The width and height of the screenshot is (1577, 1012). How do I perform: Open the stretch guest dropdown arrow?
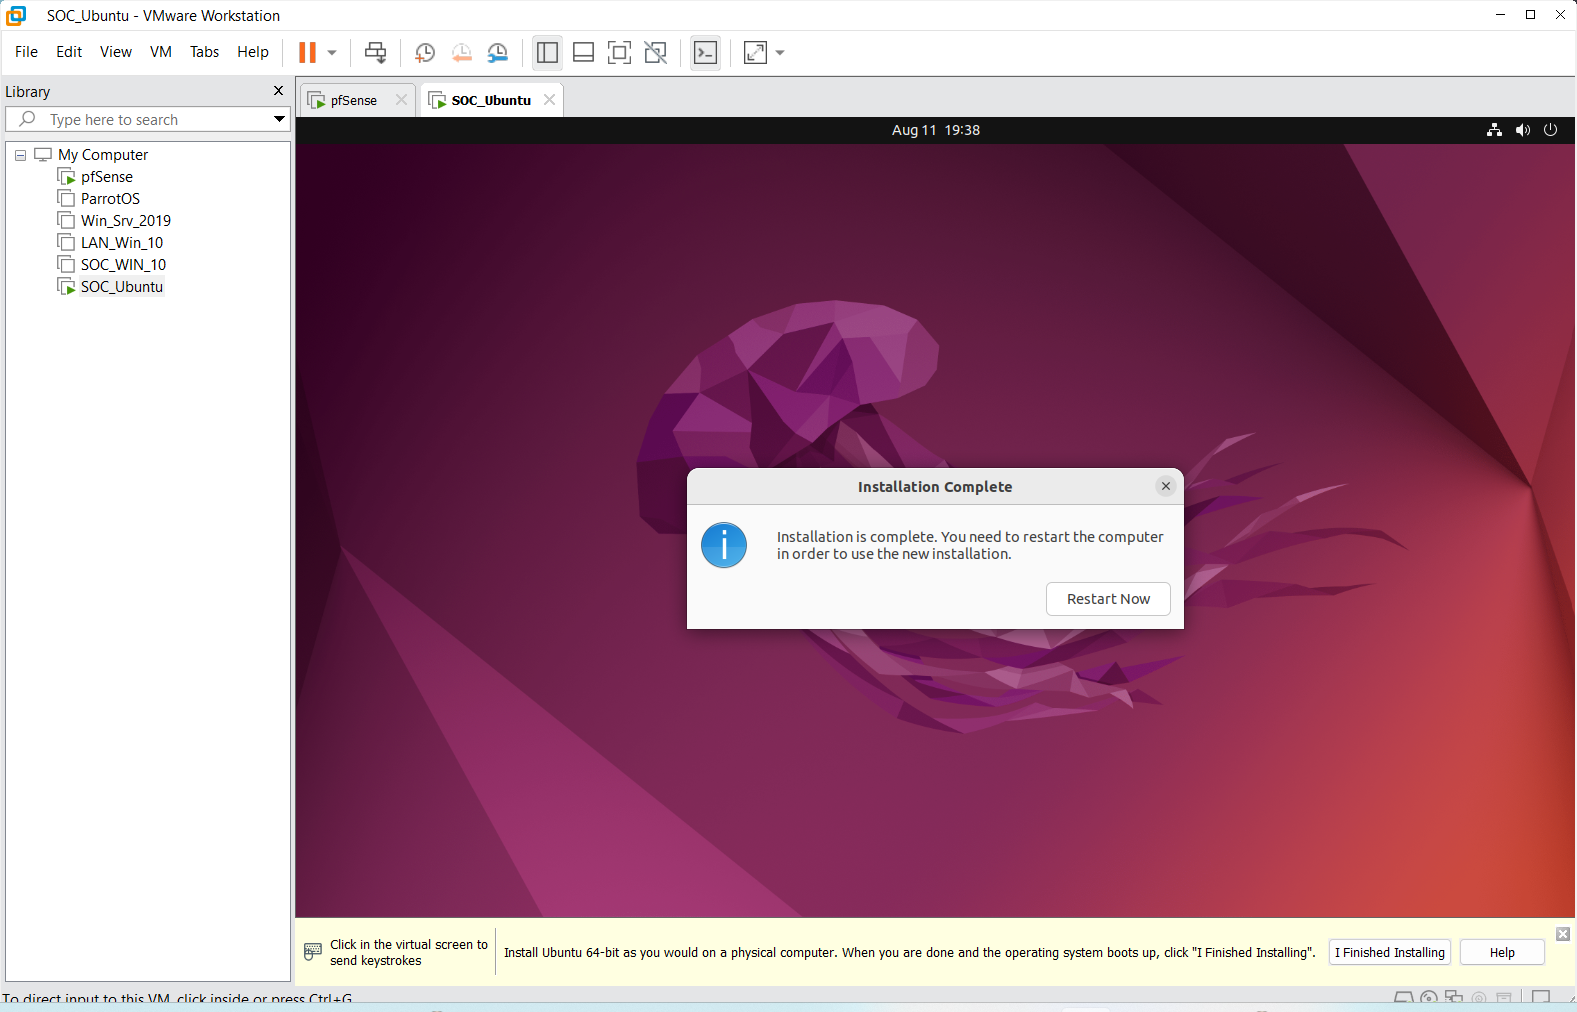pyautogui.click(x=780, y=53)
